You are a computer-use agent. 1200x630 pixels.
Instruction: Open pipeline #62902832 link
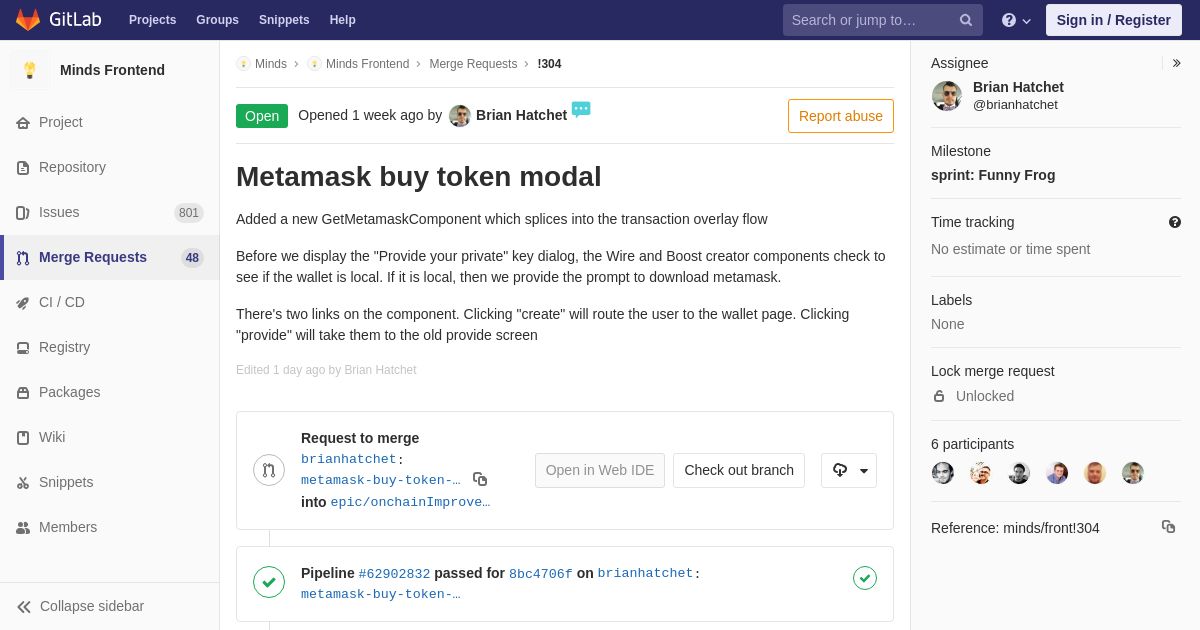point(394,574)
